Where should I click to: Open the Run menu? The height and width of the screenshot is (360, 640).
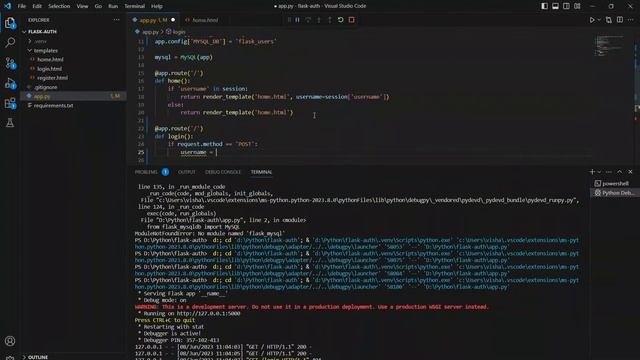tap(113, 6)
